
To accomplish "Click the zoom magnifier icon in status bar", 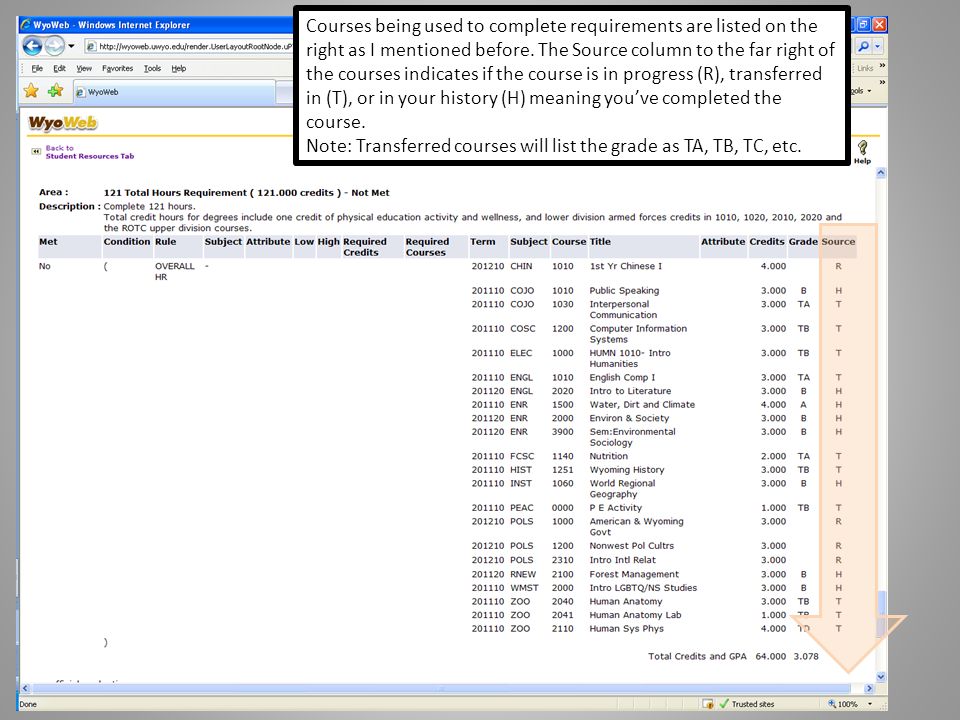I will (832, 704).
